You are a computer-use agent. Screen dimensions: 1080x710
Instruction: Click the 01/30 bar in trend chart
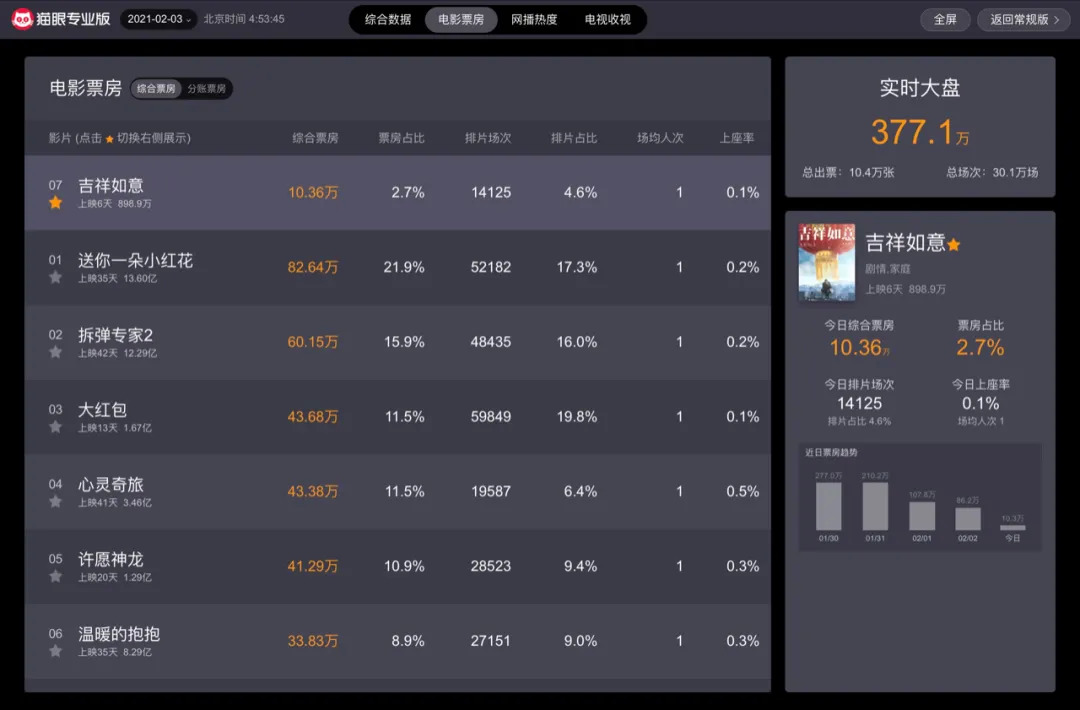[x=829, y=506]
